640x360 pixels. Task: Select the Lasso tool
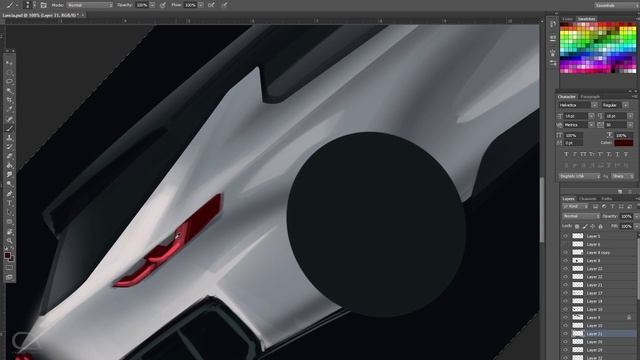9,82
